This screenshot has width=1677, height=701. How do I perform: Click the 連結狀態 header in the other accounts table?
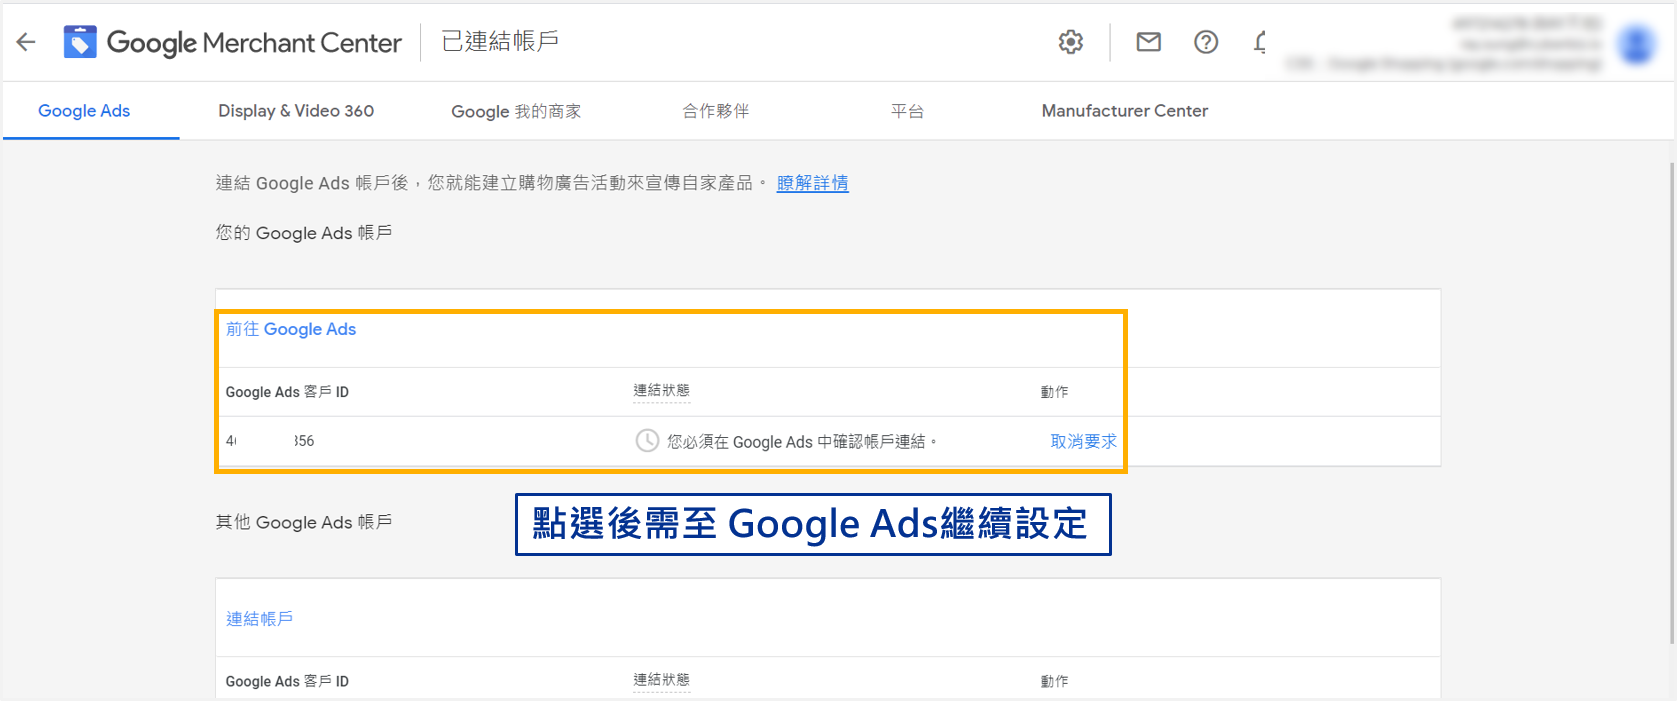tap(662, 680)
